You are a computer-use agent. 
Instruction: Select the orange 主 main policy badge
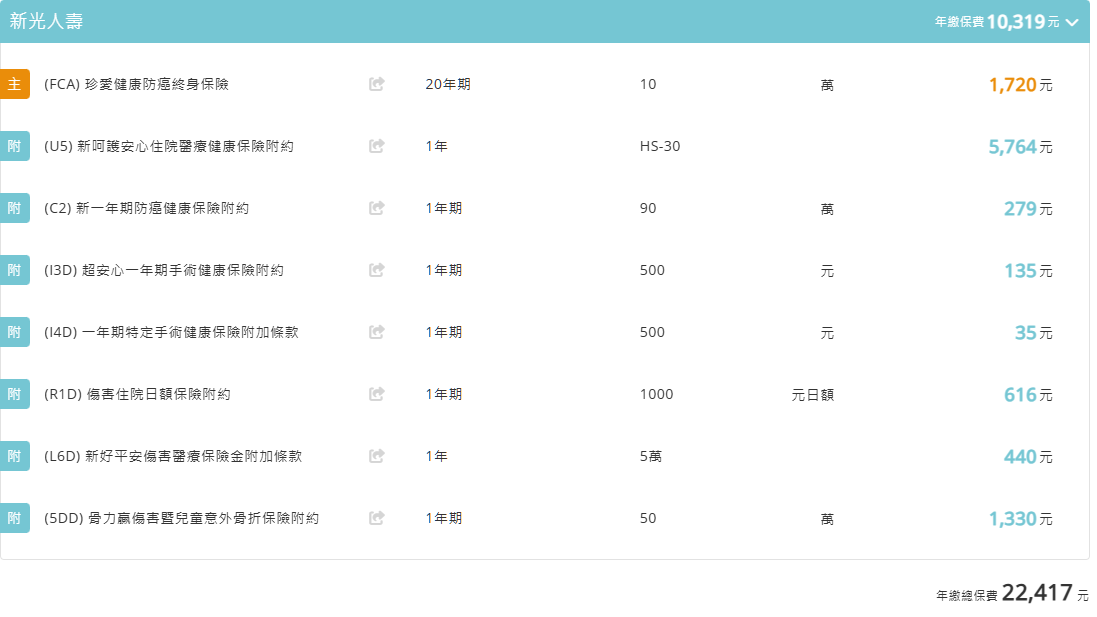point(14,84)
